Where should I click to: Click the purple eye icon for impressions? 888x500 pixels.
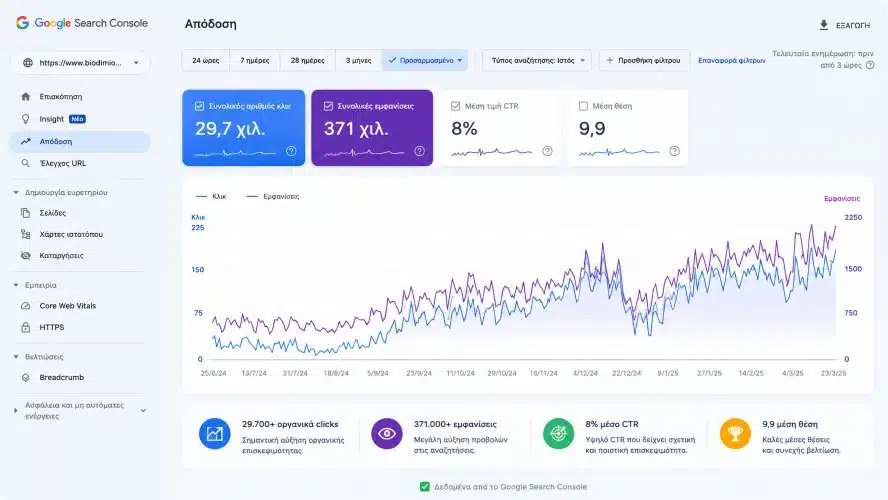[x=387, y=434]
